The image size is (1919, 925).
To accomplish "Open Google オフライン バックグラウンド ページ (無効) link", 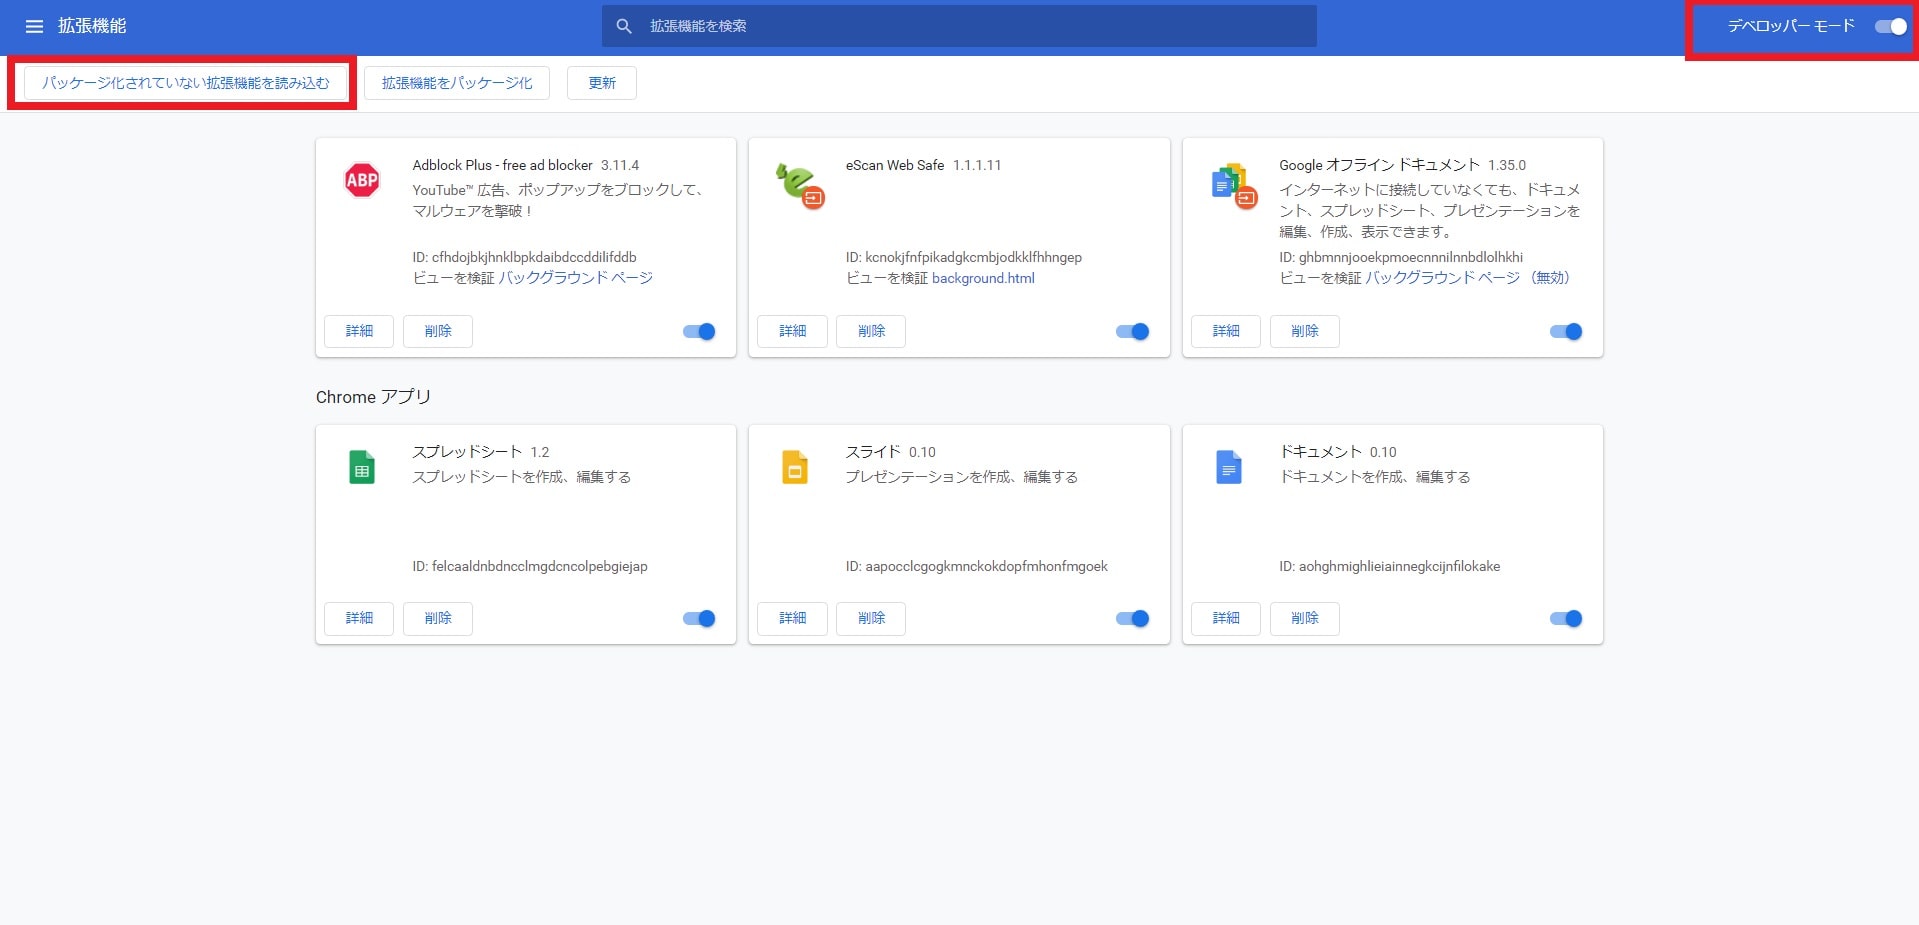I will click(x=1468, y=278).
